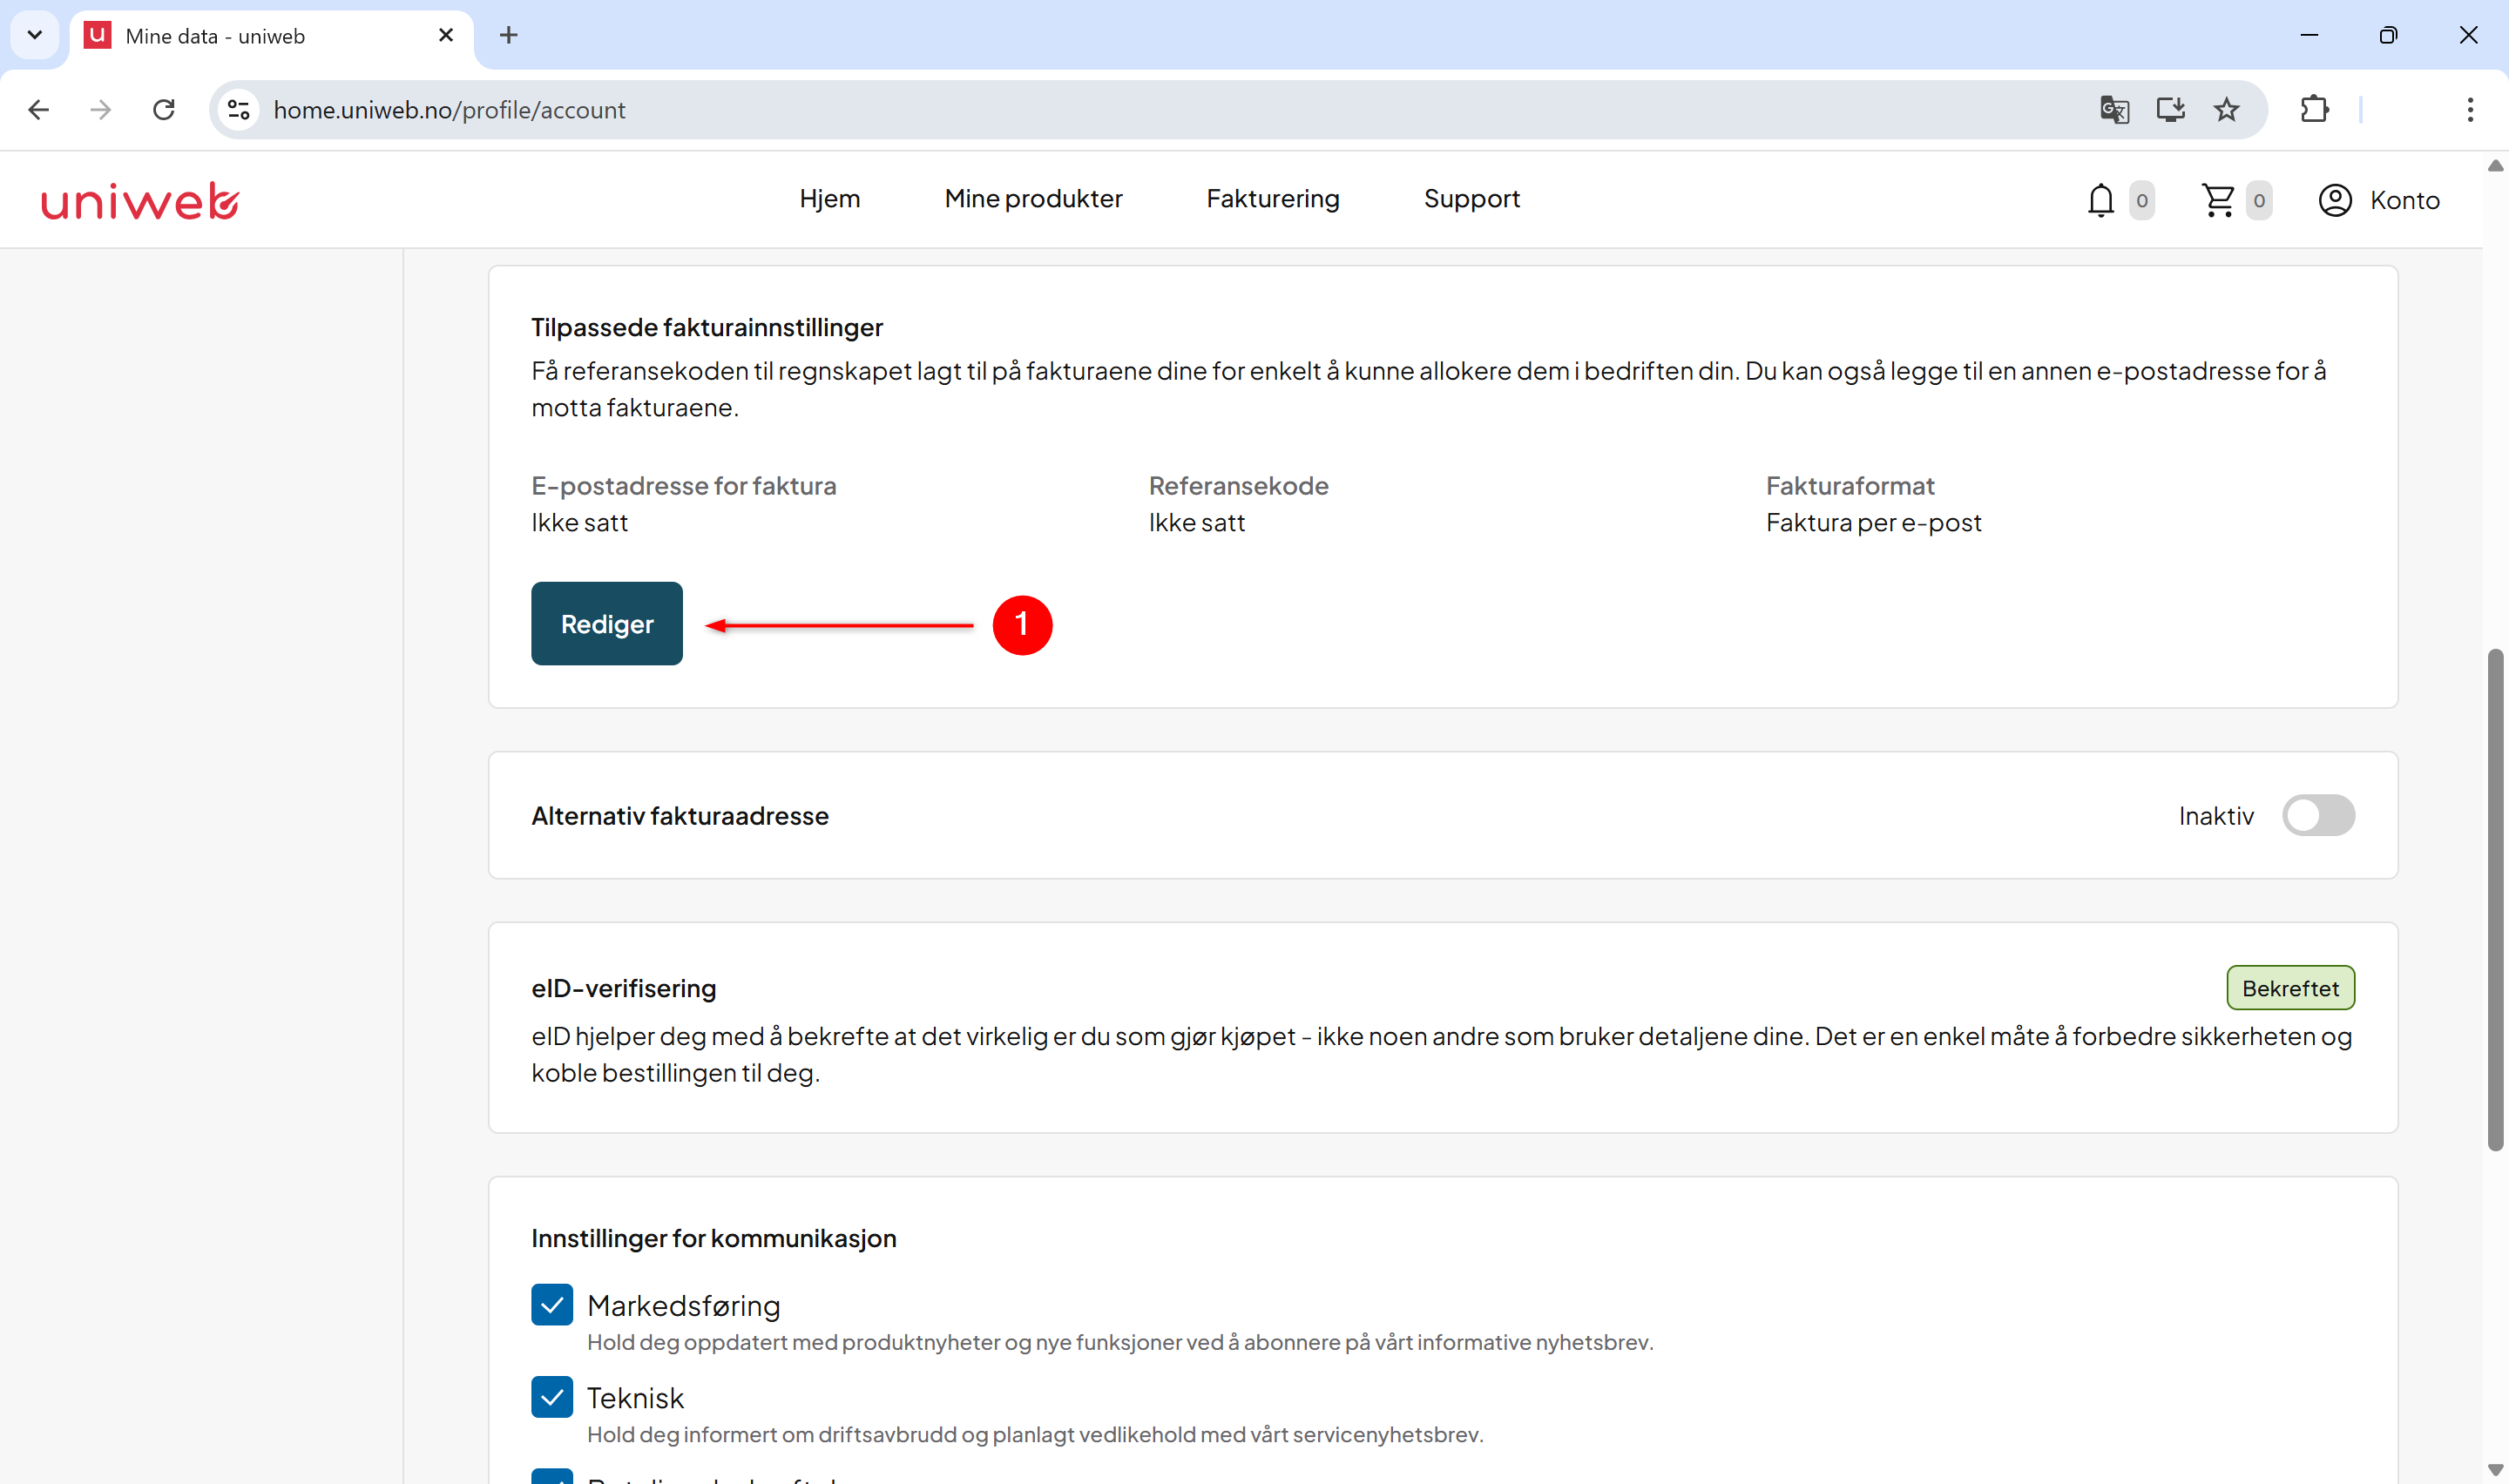Viewport: 2509px width, 1484px height.
Task: Open Mine produkter menu
Action: tap(1033, 199)
